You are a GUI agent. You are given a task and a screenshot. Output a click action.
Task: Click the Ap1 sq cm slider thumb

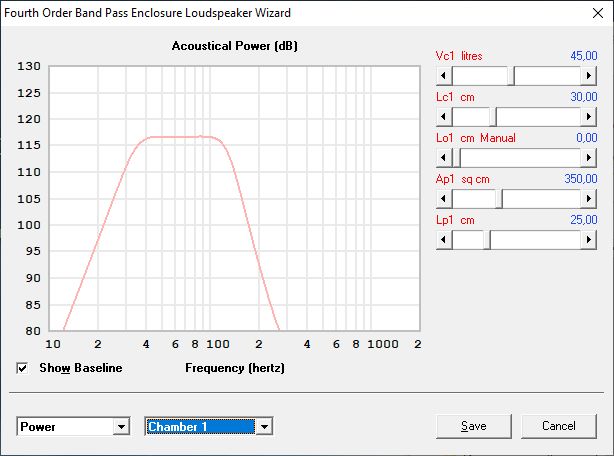point(498,199)
